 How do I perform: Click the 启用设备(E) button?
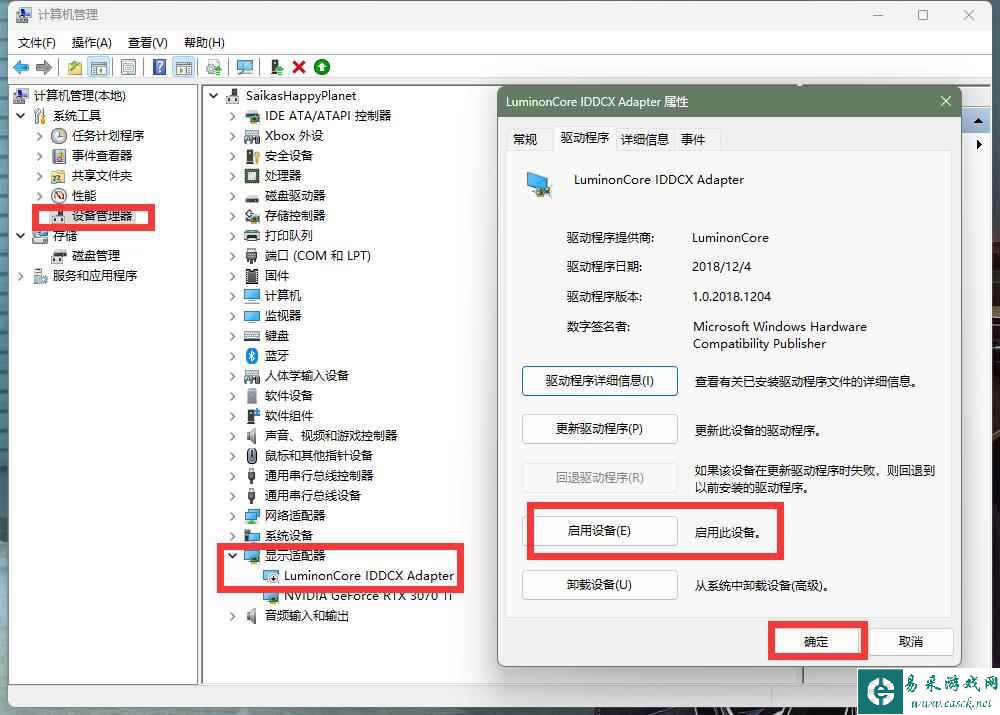(x=599, y=531)
